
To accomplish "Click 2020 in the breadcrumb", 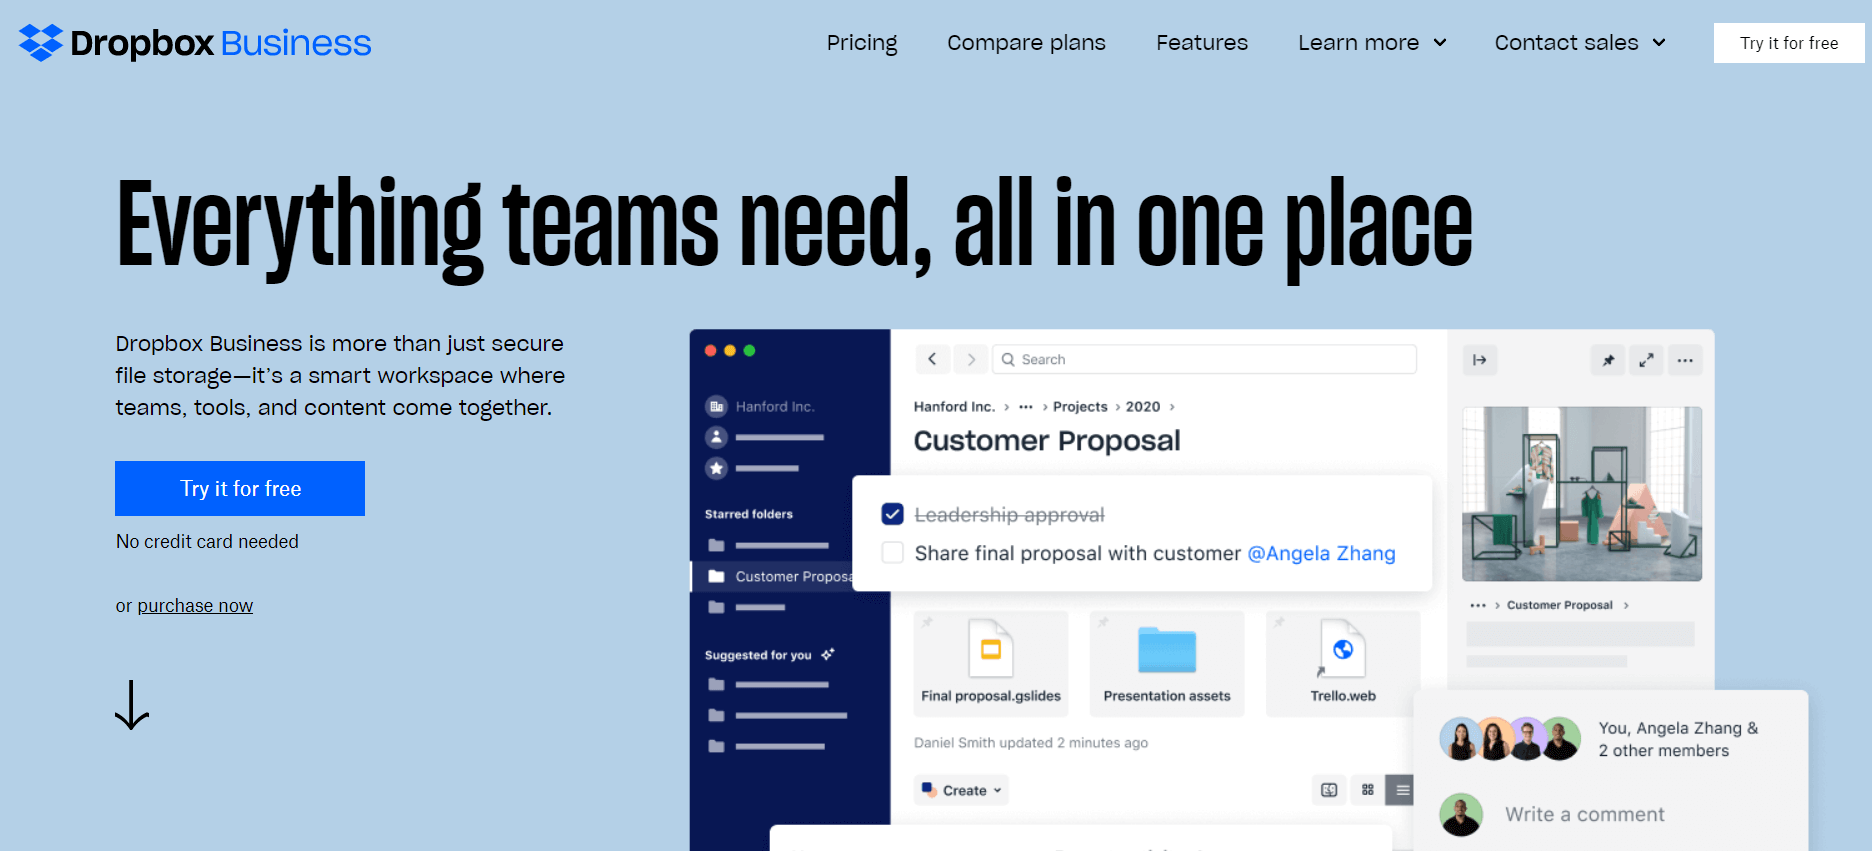I will [x=1143, y=406].
